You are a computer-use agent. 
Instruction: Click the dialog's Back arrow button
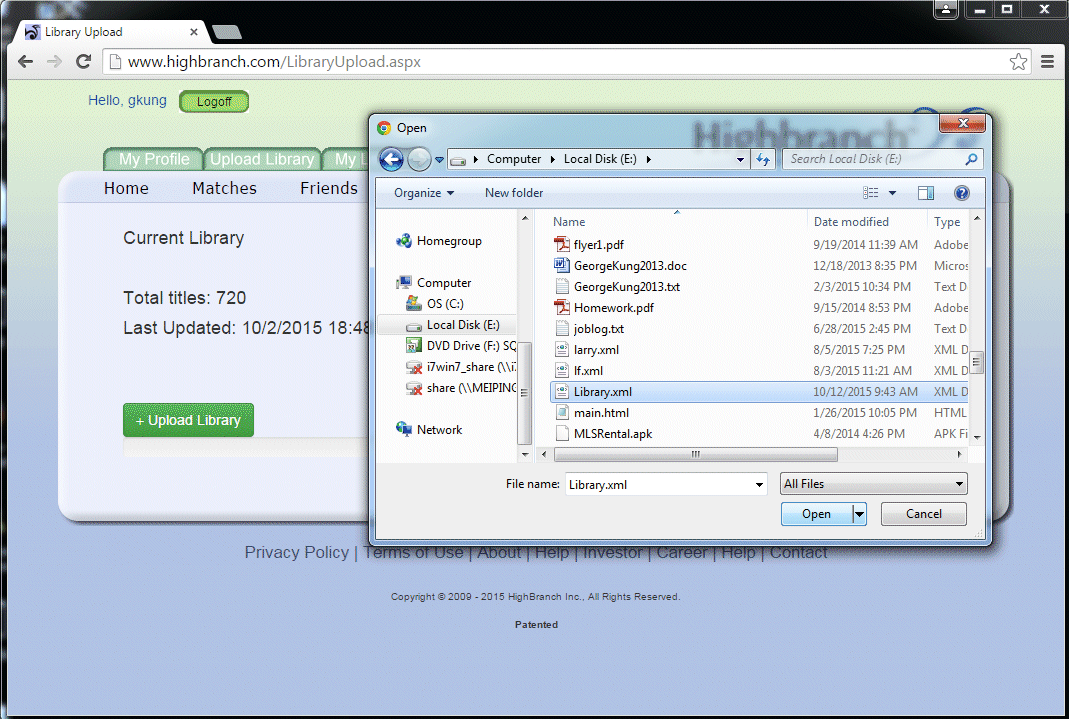pyautogui.click(x=392, y=159)
